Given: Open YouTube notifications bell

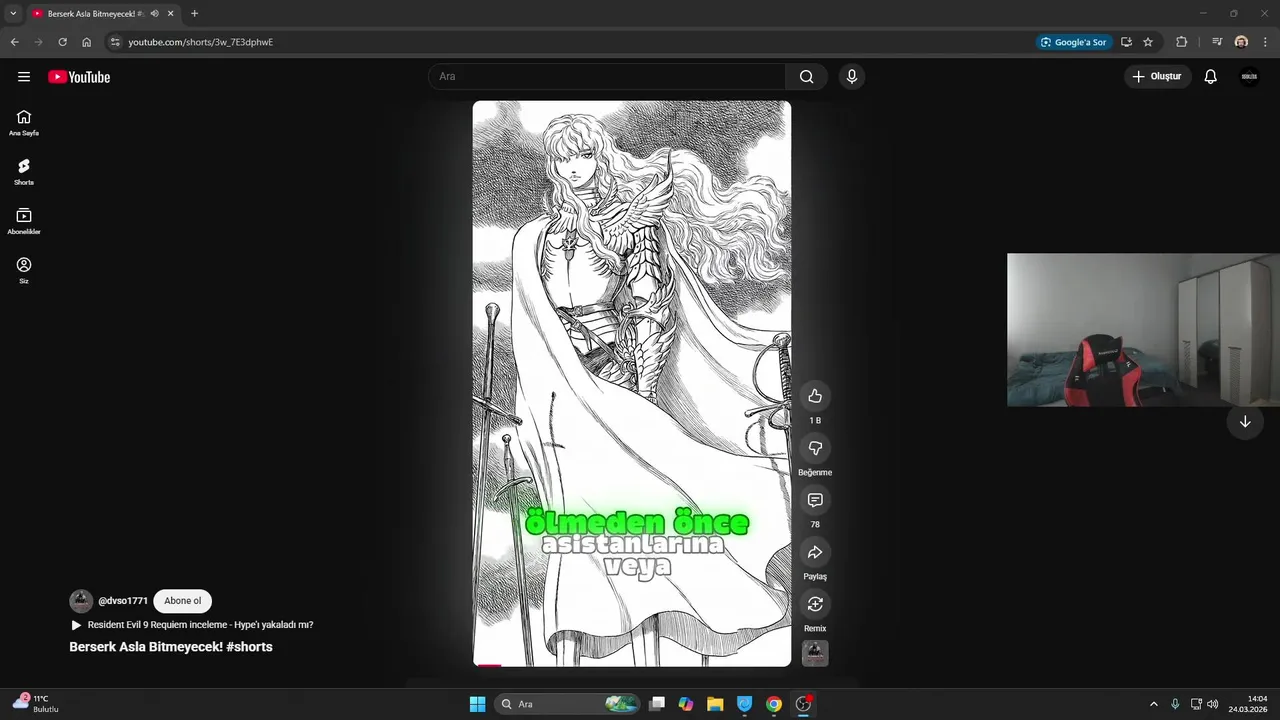Looking at the screenshot, I should pyautogui.click(x=1210, y=77).
